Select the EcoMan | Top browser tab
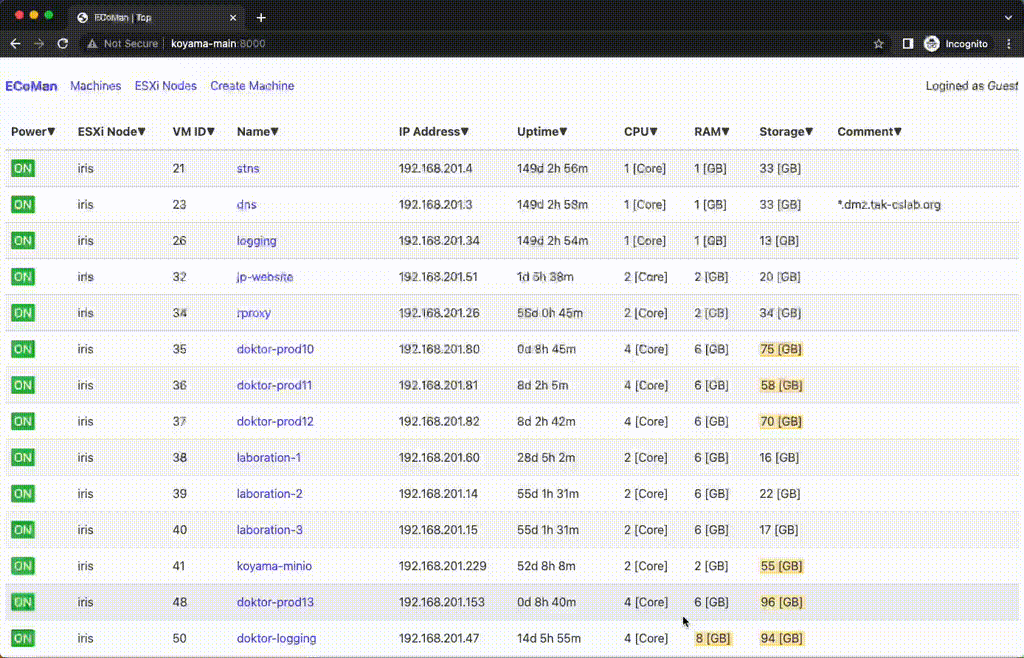Viewport: 1024px width, 658px height. point(157,18)
